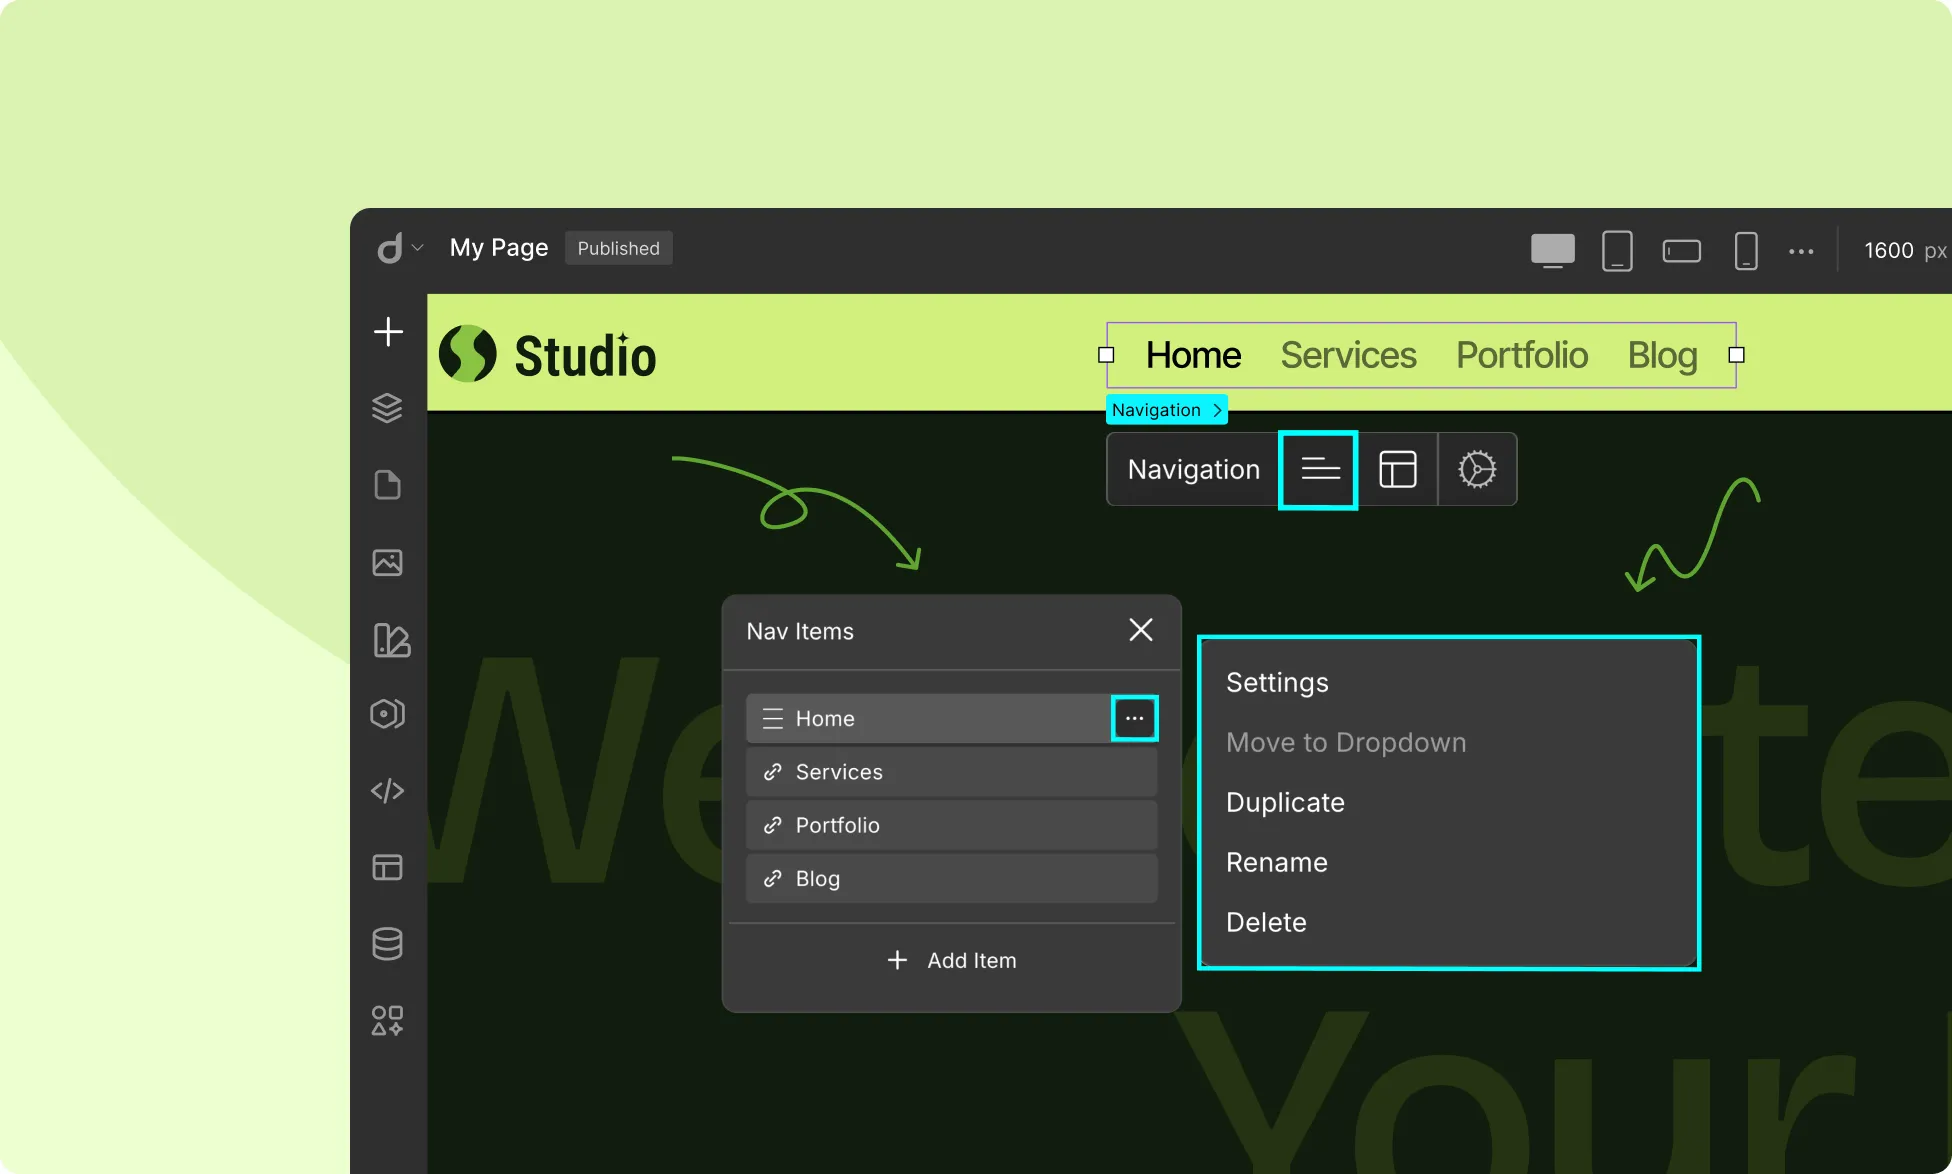Click the Add Item button
1952x1174 pixels.
(952, 960)
